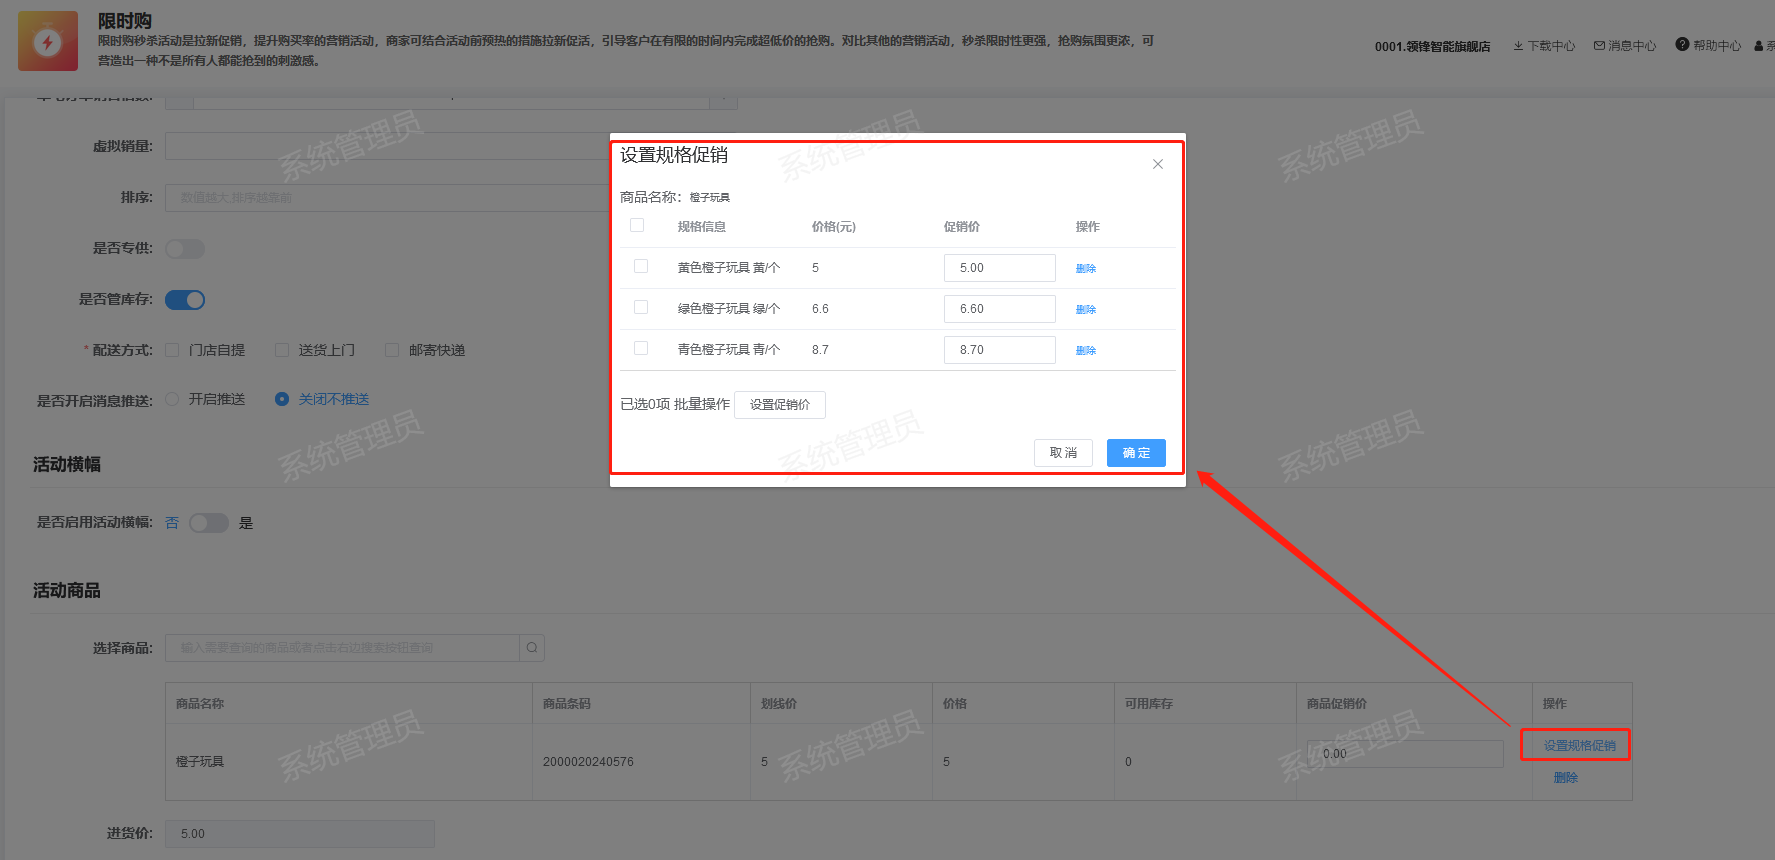Open 下载中心 download center

[x=1544, y=46]
